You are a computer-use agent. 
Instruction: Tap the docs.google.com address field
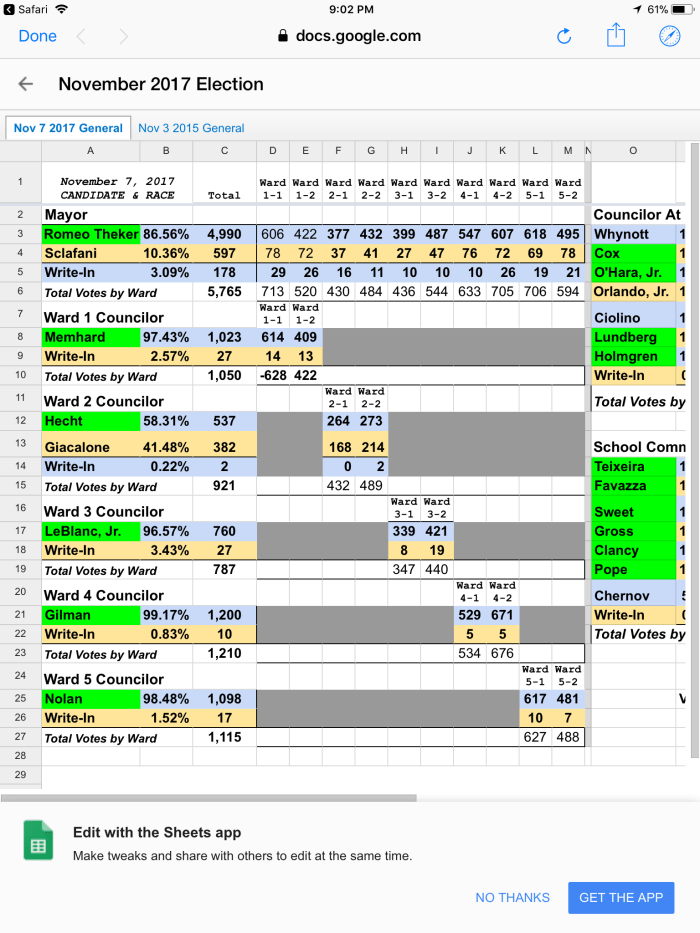pyautogui.click(x=357, y=36)
